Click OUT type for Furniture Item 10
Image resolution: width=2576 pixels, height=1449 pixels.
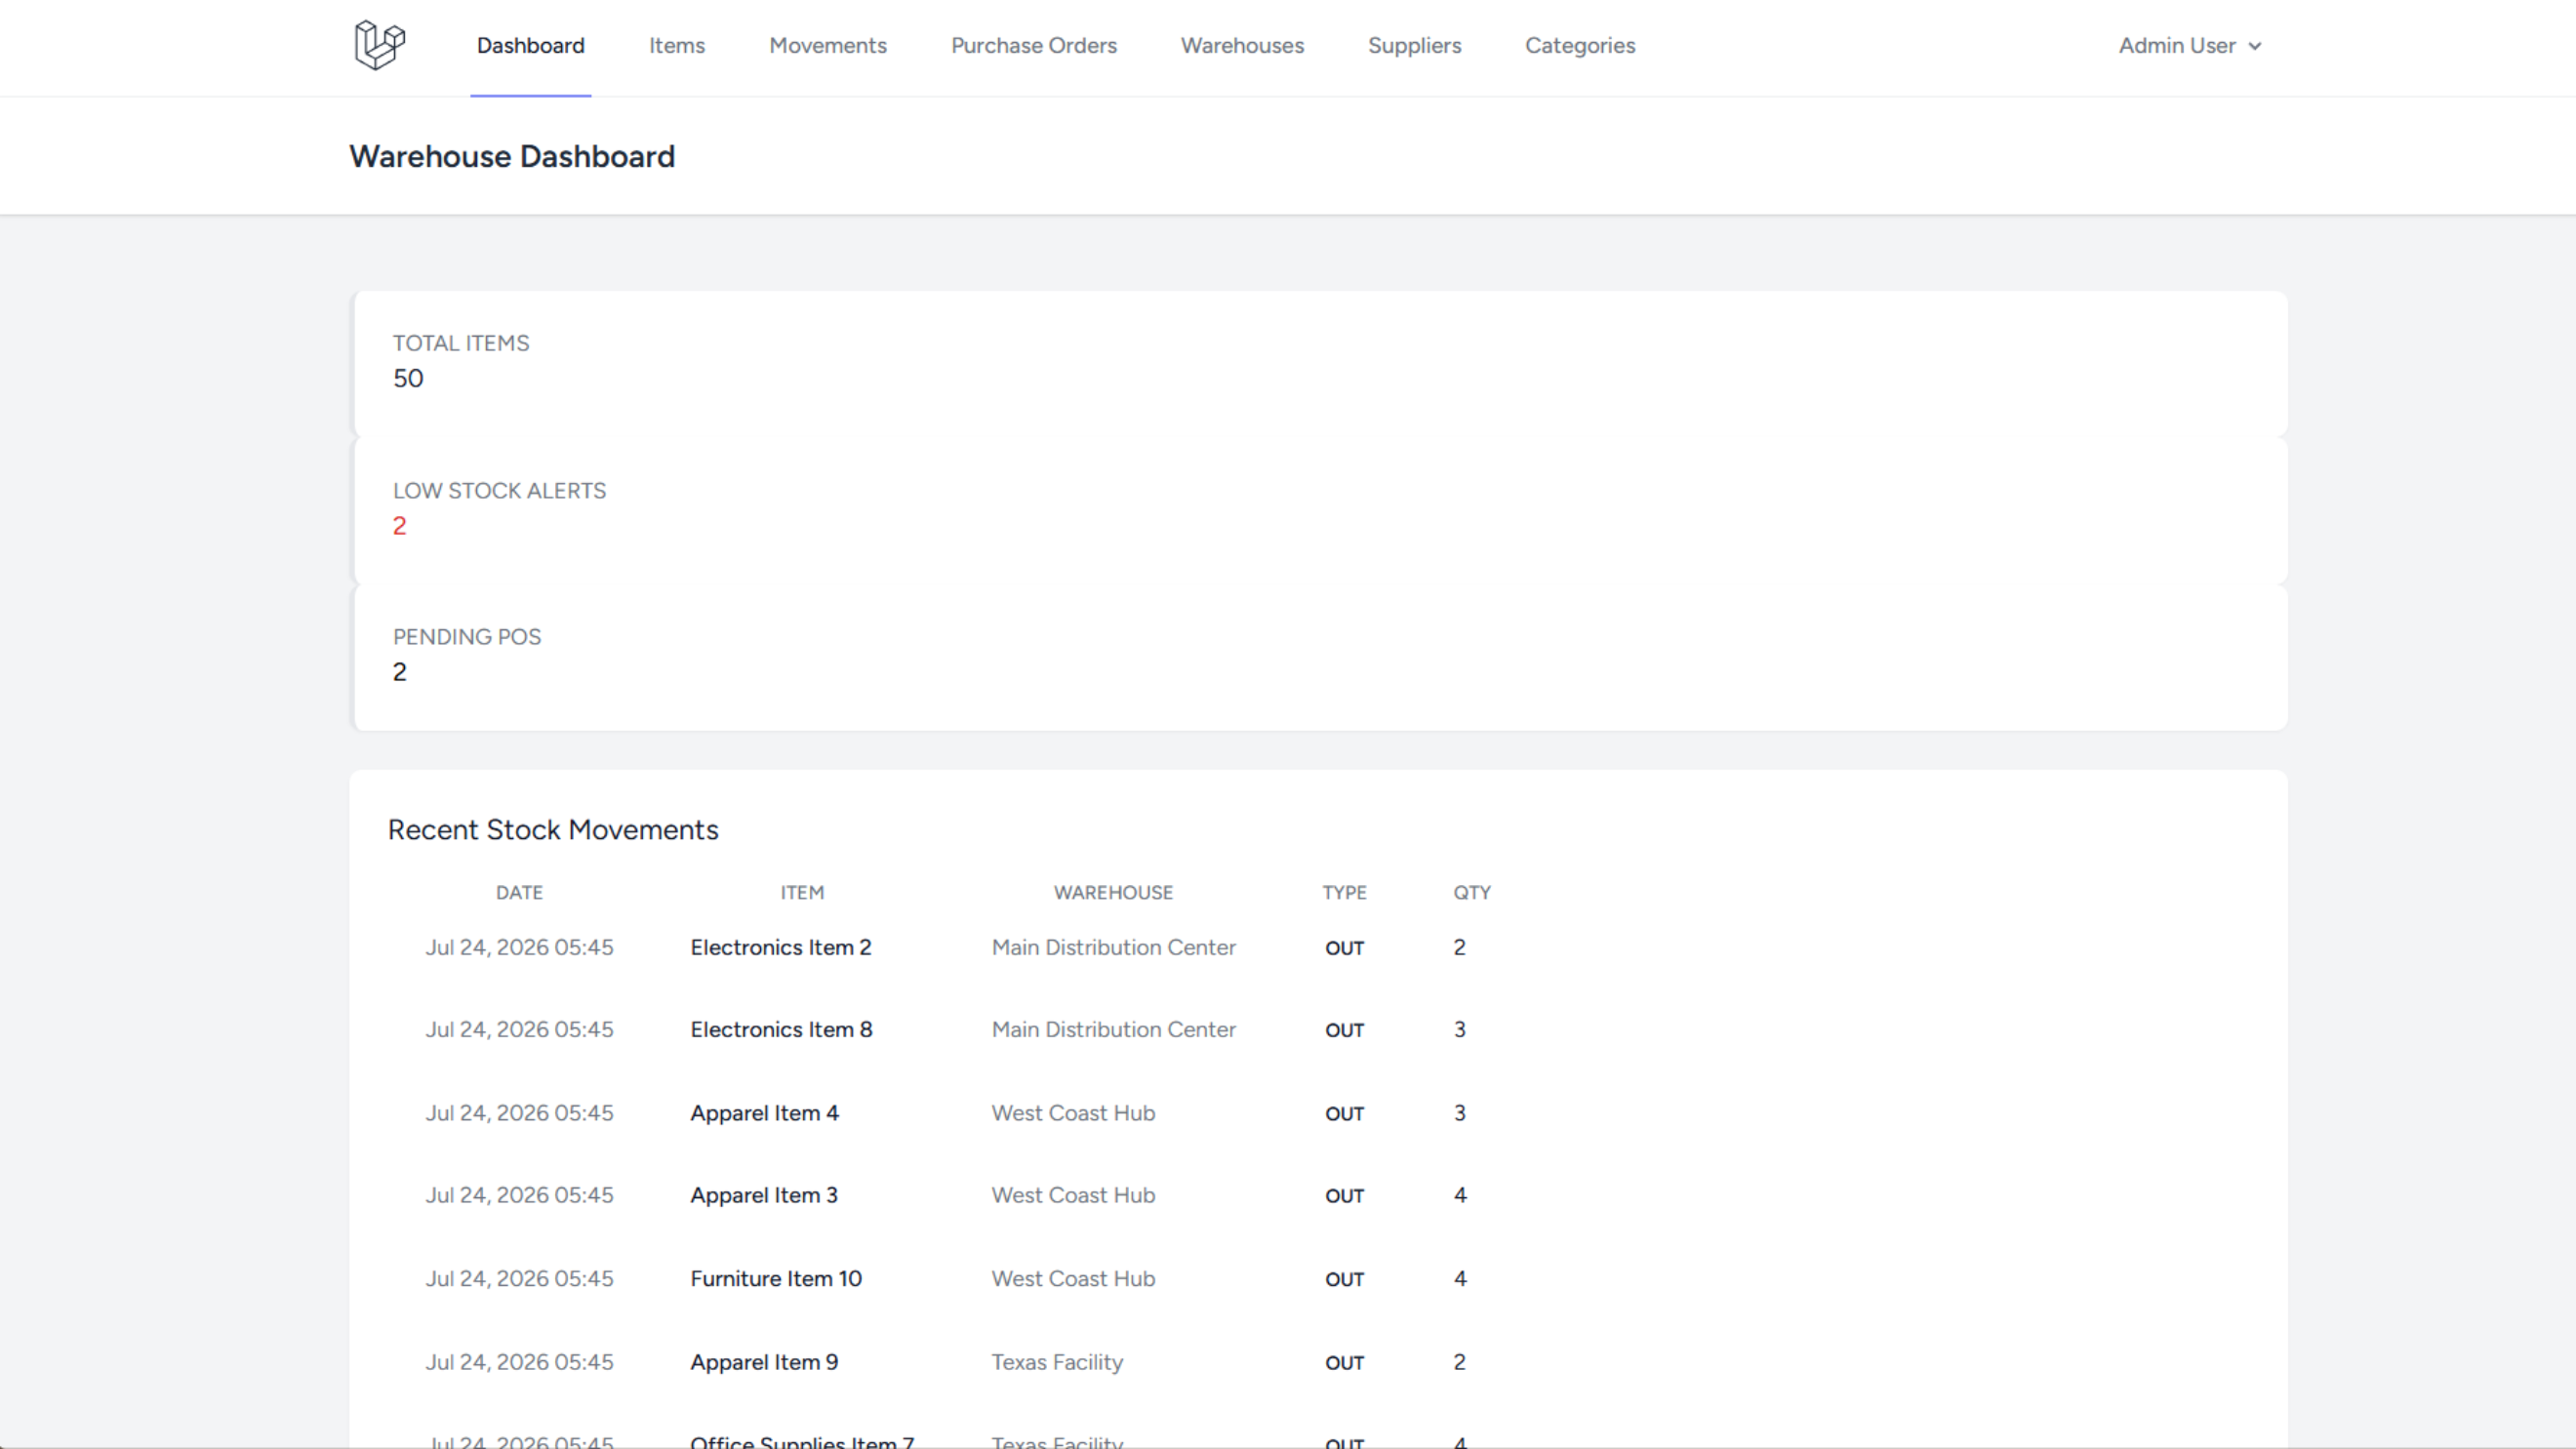click(1344, 1280)
